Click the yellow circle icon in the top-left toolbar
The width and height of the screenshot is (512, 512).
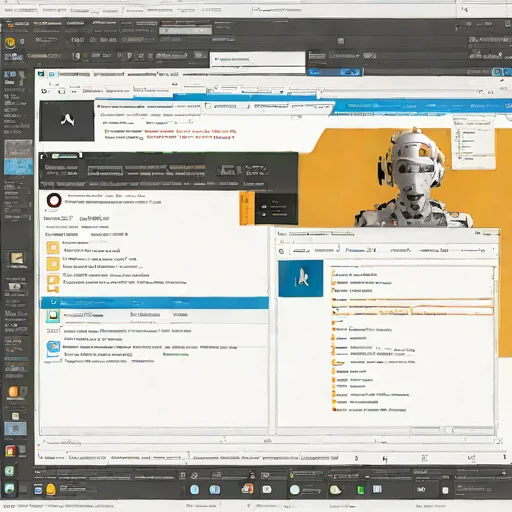point(10,43)
